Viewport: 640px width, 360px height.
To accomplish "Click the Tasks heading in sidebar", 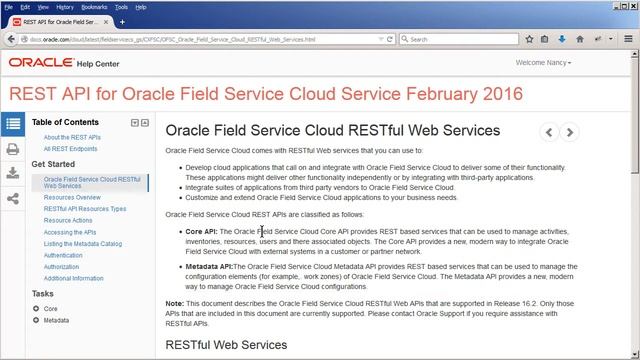I will (42, 293).
